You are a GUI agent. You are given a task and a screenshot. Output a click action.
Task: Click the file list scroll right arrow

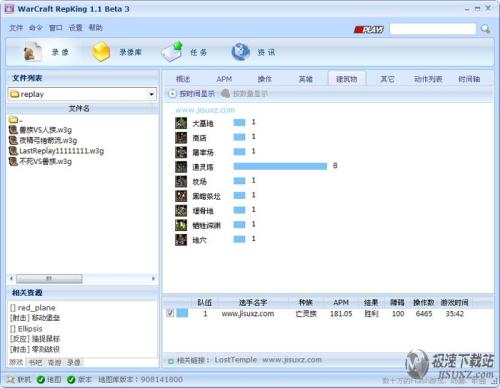coord(153,278)
